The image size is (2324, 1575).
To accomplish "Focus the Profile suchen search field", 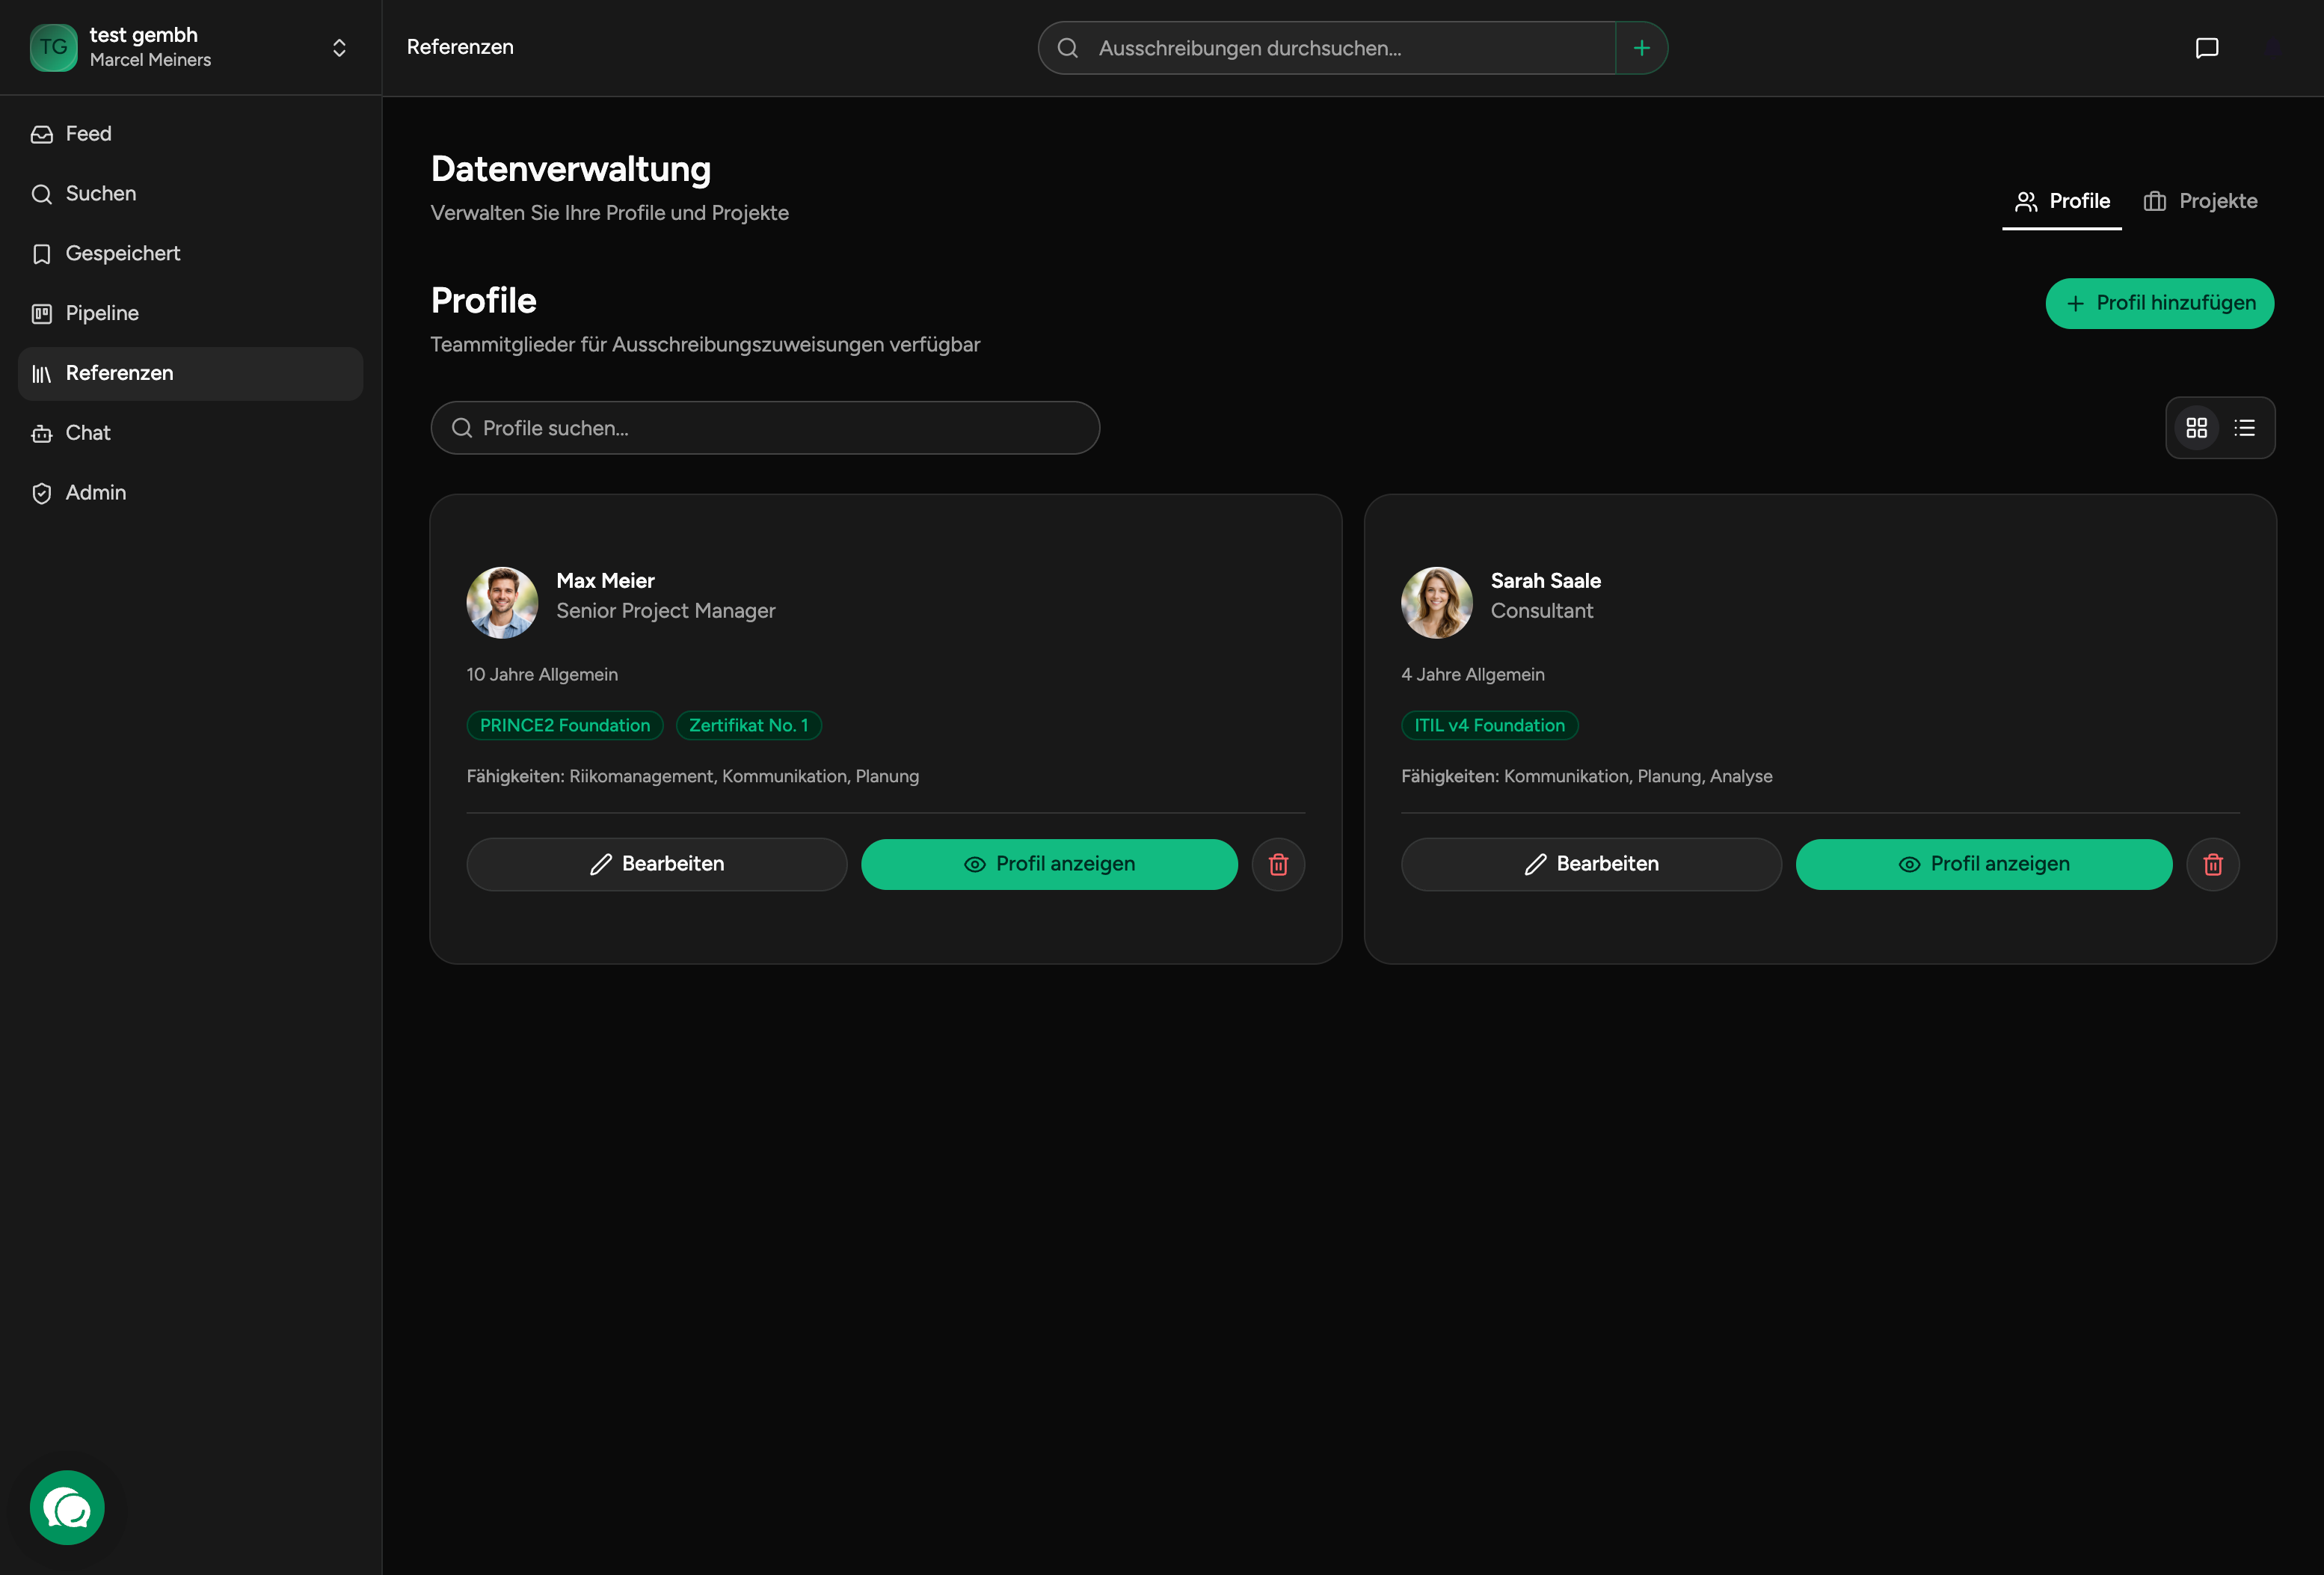I will [765, 428].
